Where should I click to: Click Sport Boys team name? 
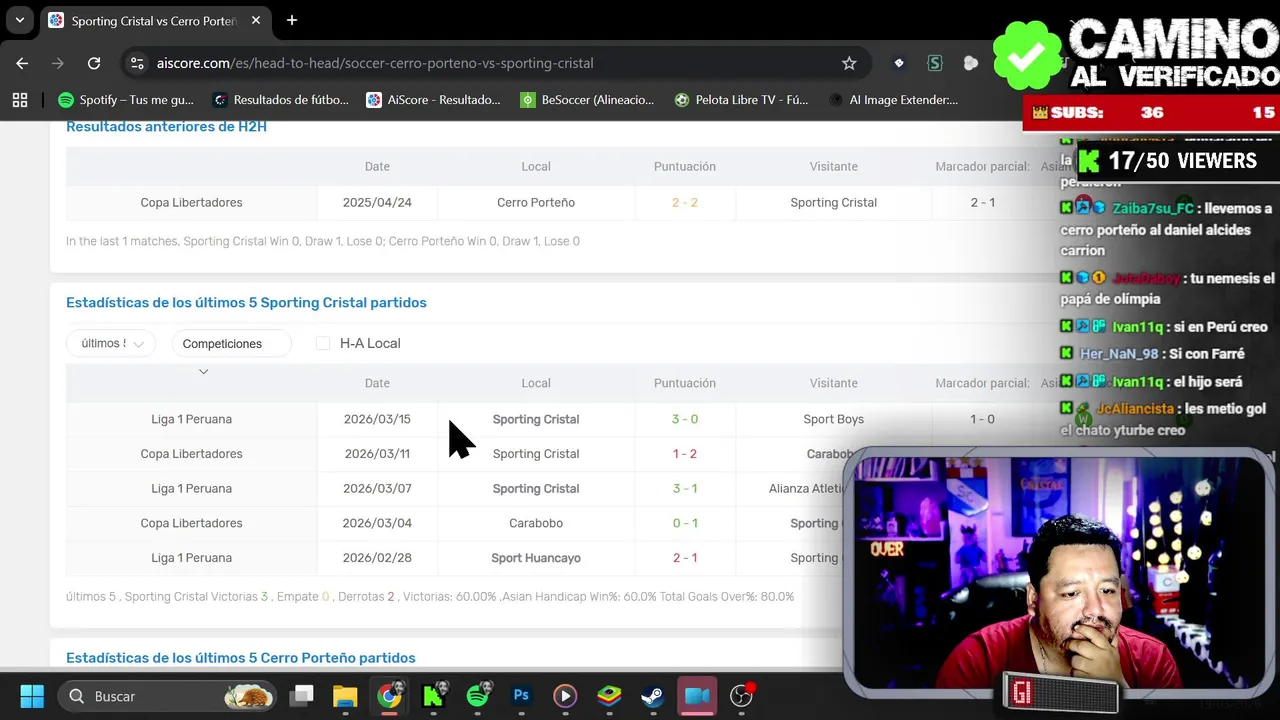point(833,419)
